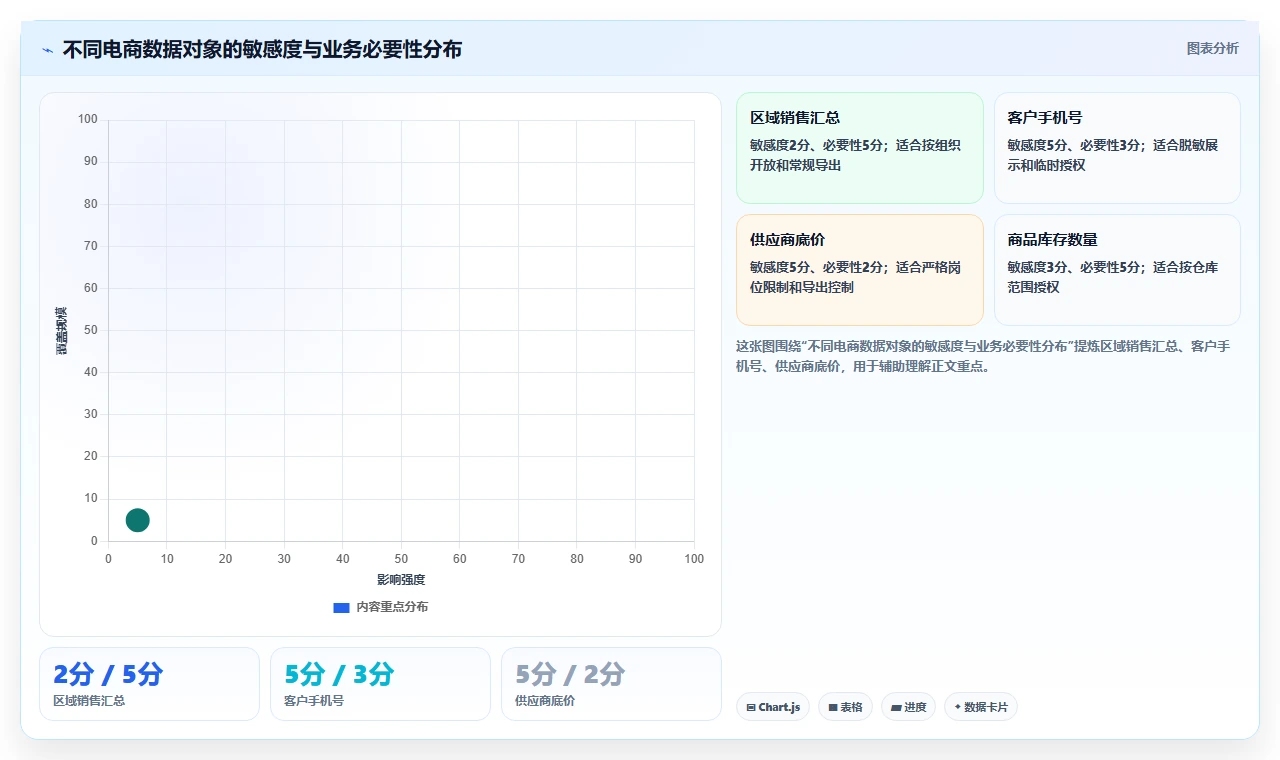Select the 5分 / 2分 stat card

point(611,684)
